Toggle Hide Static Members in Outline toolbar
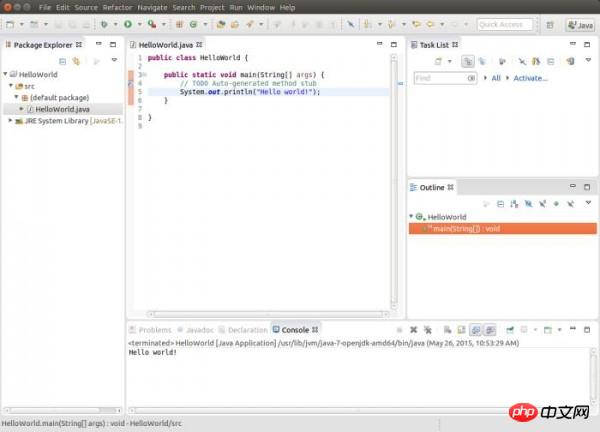 [x=542, y=204]
